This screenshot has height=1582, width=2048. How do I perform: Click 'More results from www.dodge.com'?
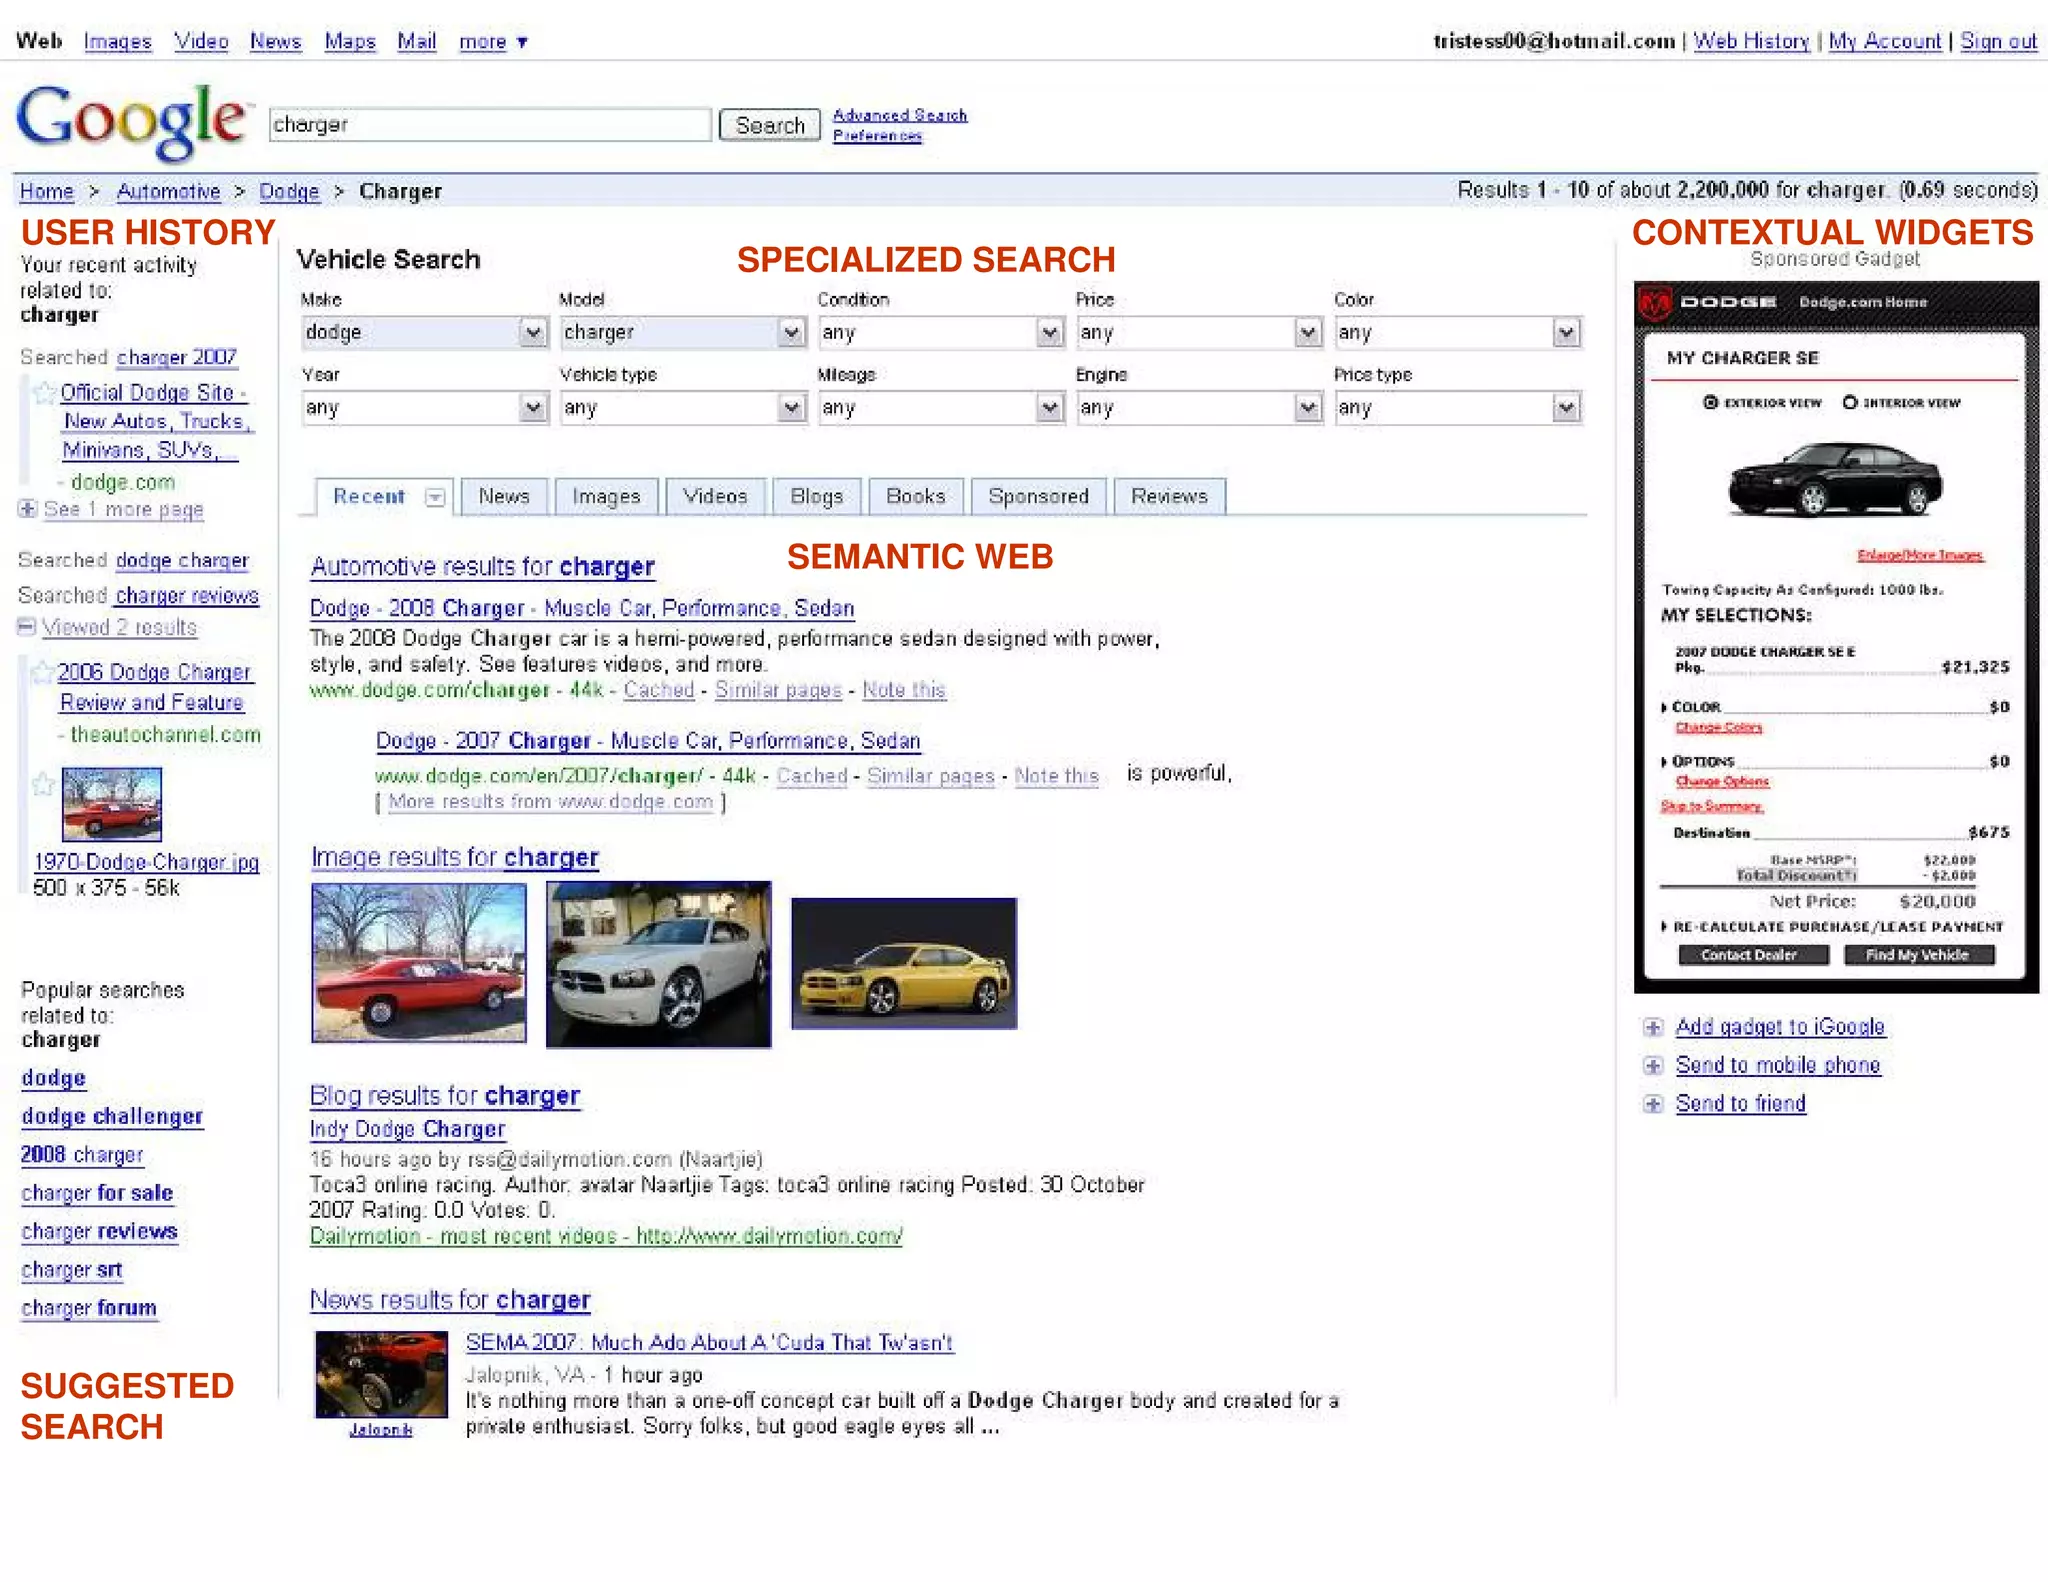point(550,801)
